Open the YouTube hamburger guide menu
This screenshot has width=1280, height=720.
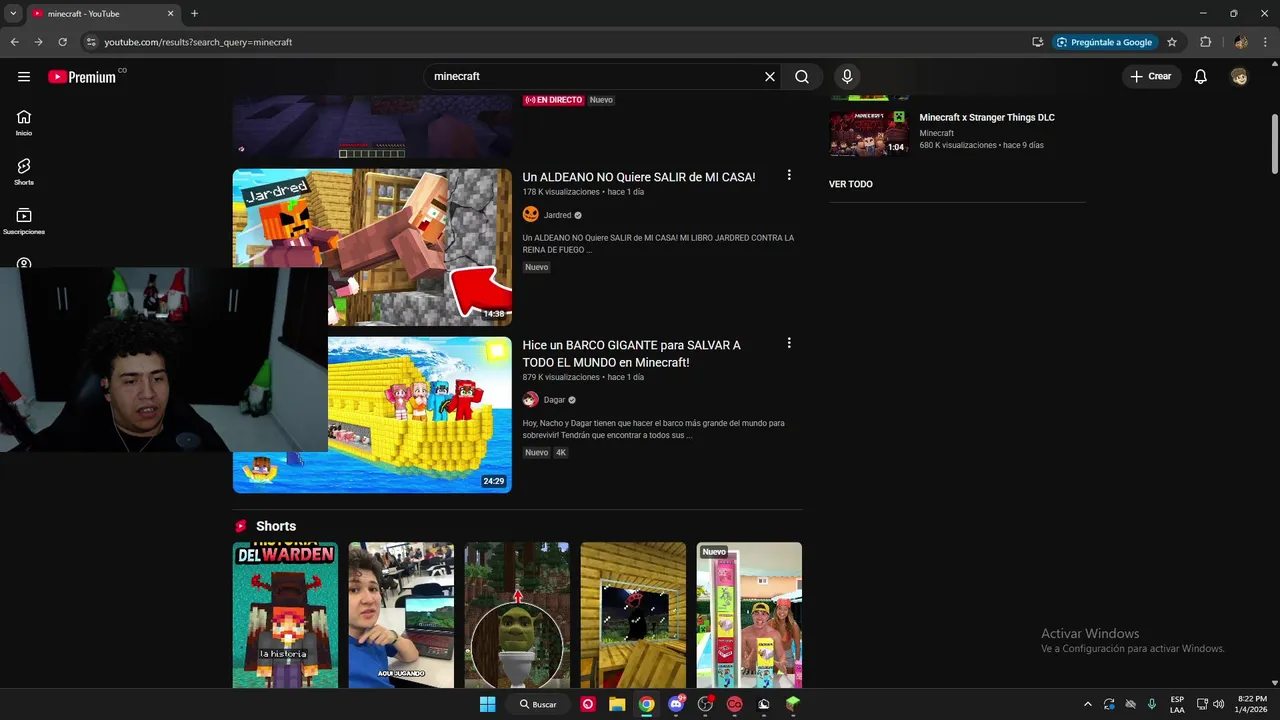[24, 76]
